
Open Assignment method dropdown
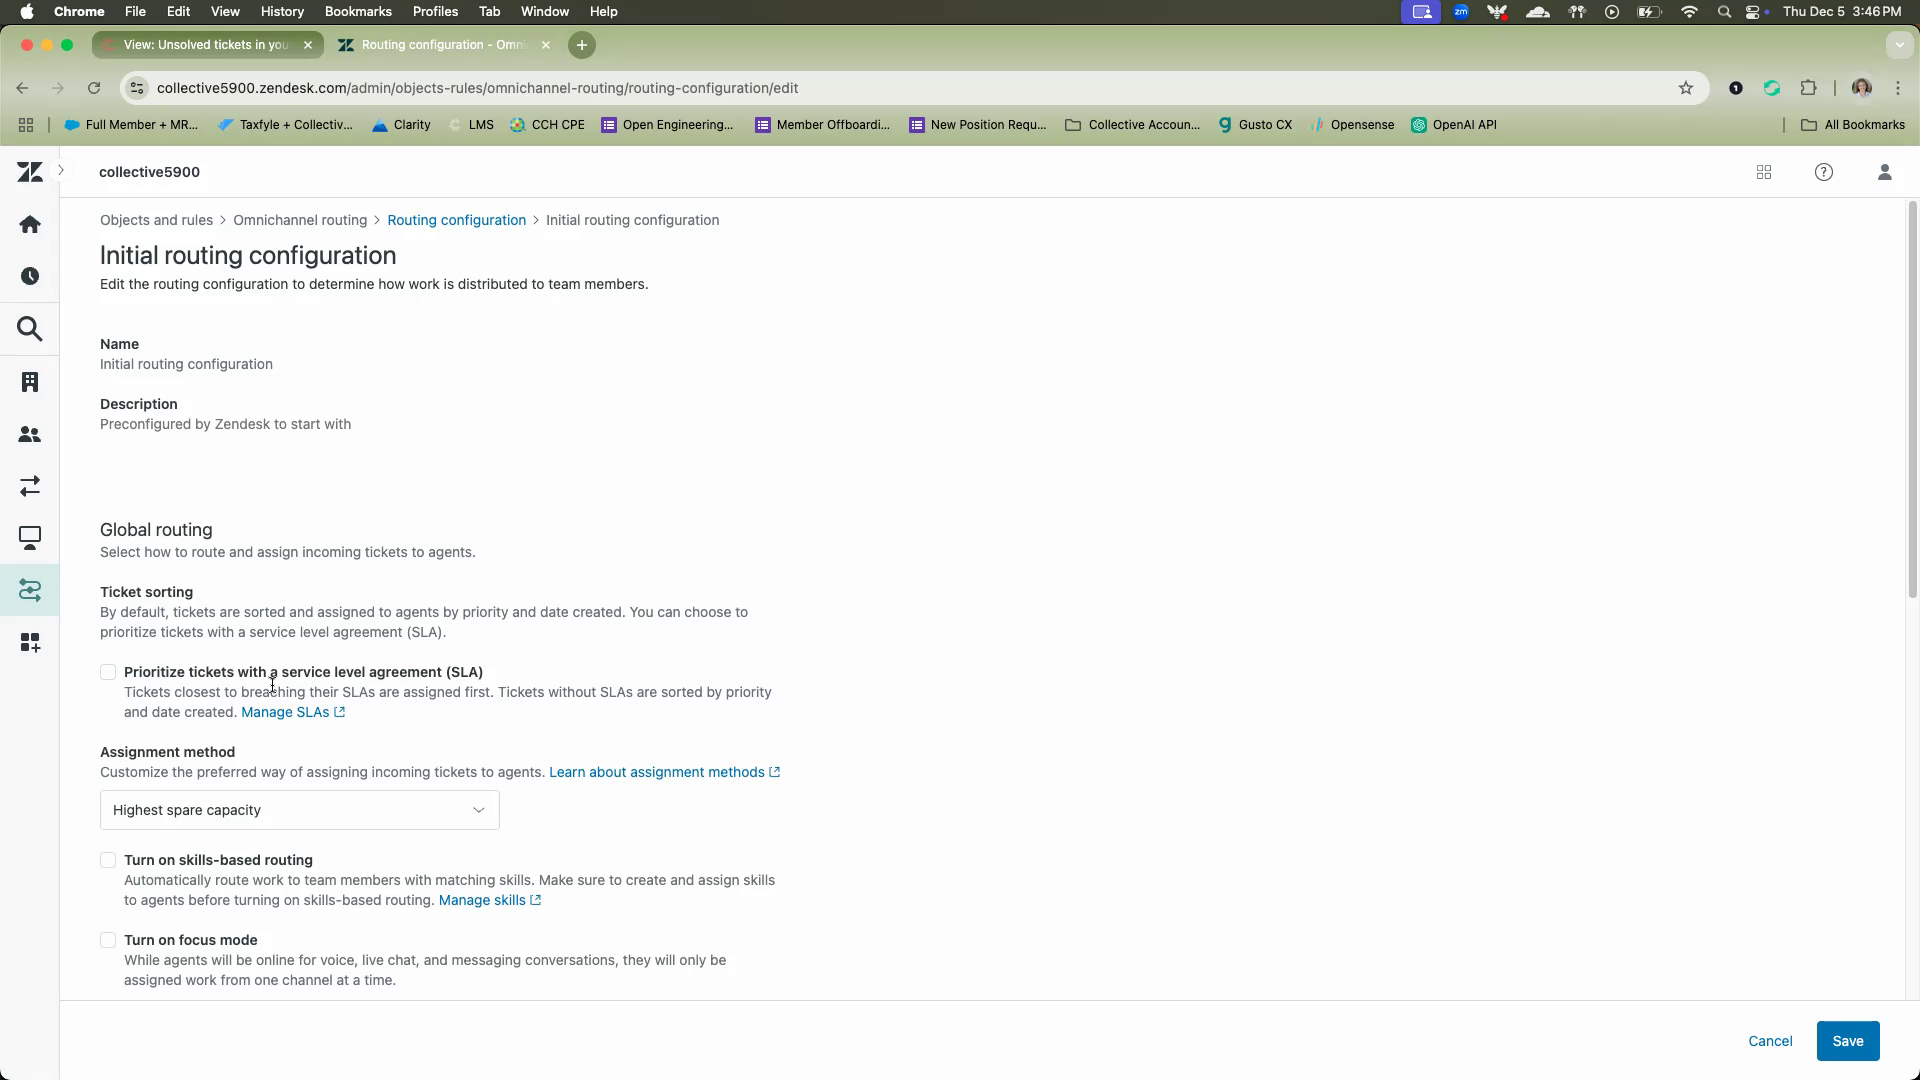click(300, 810)
